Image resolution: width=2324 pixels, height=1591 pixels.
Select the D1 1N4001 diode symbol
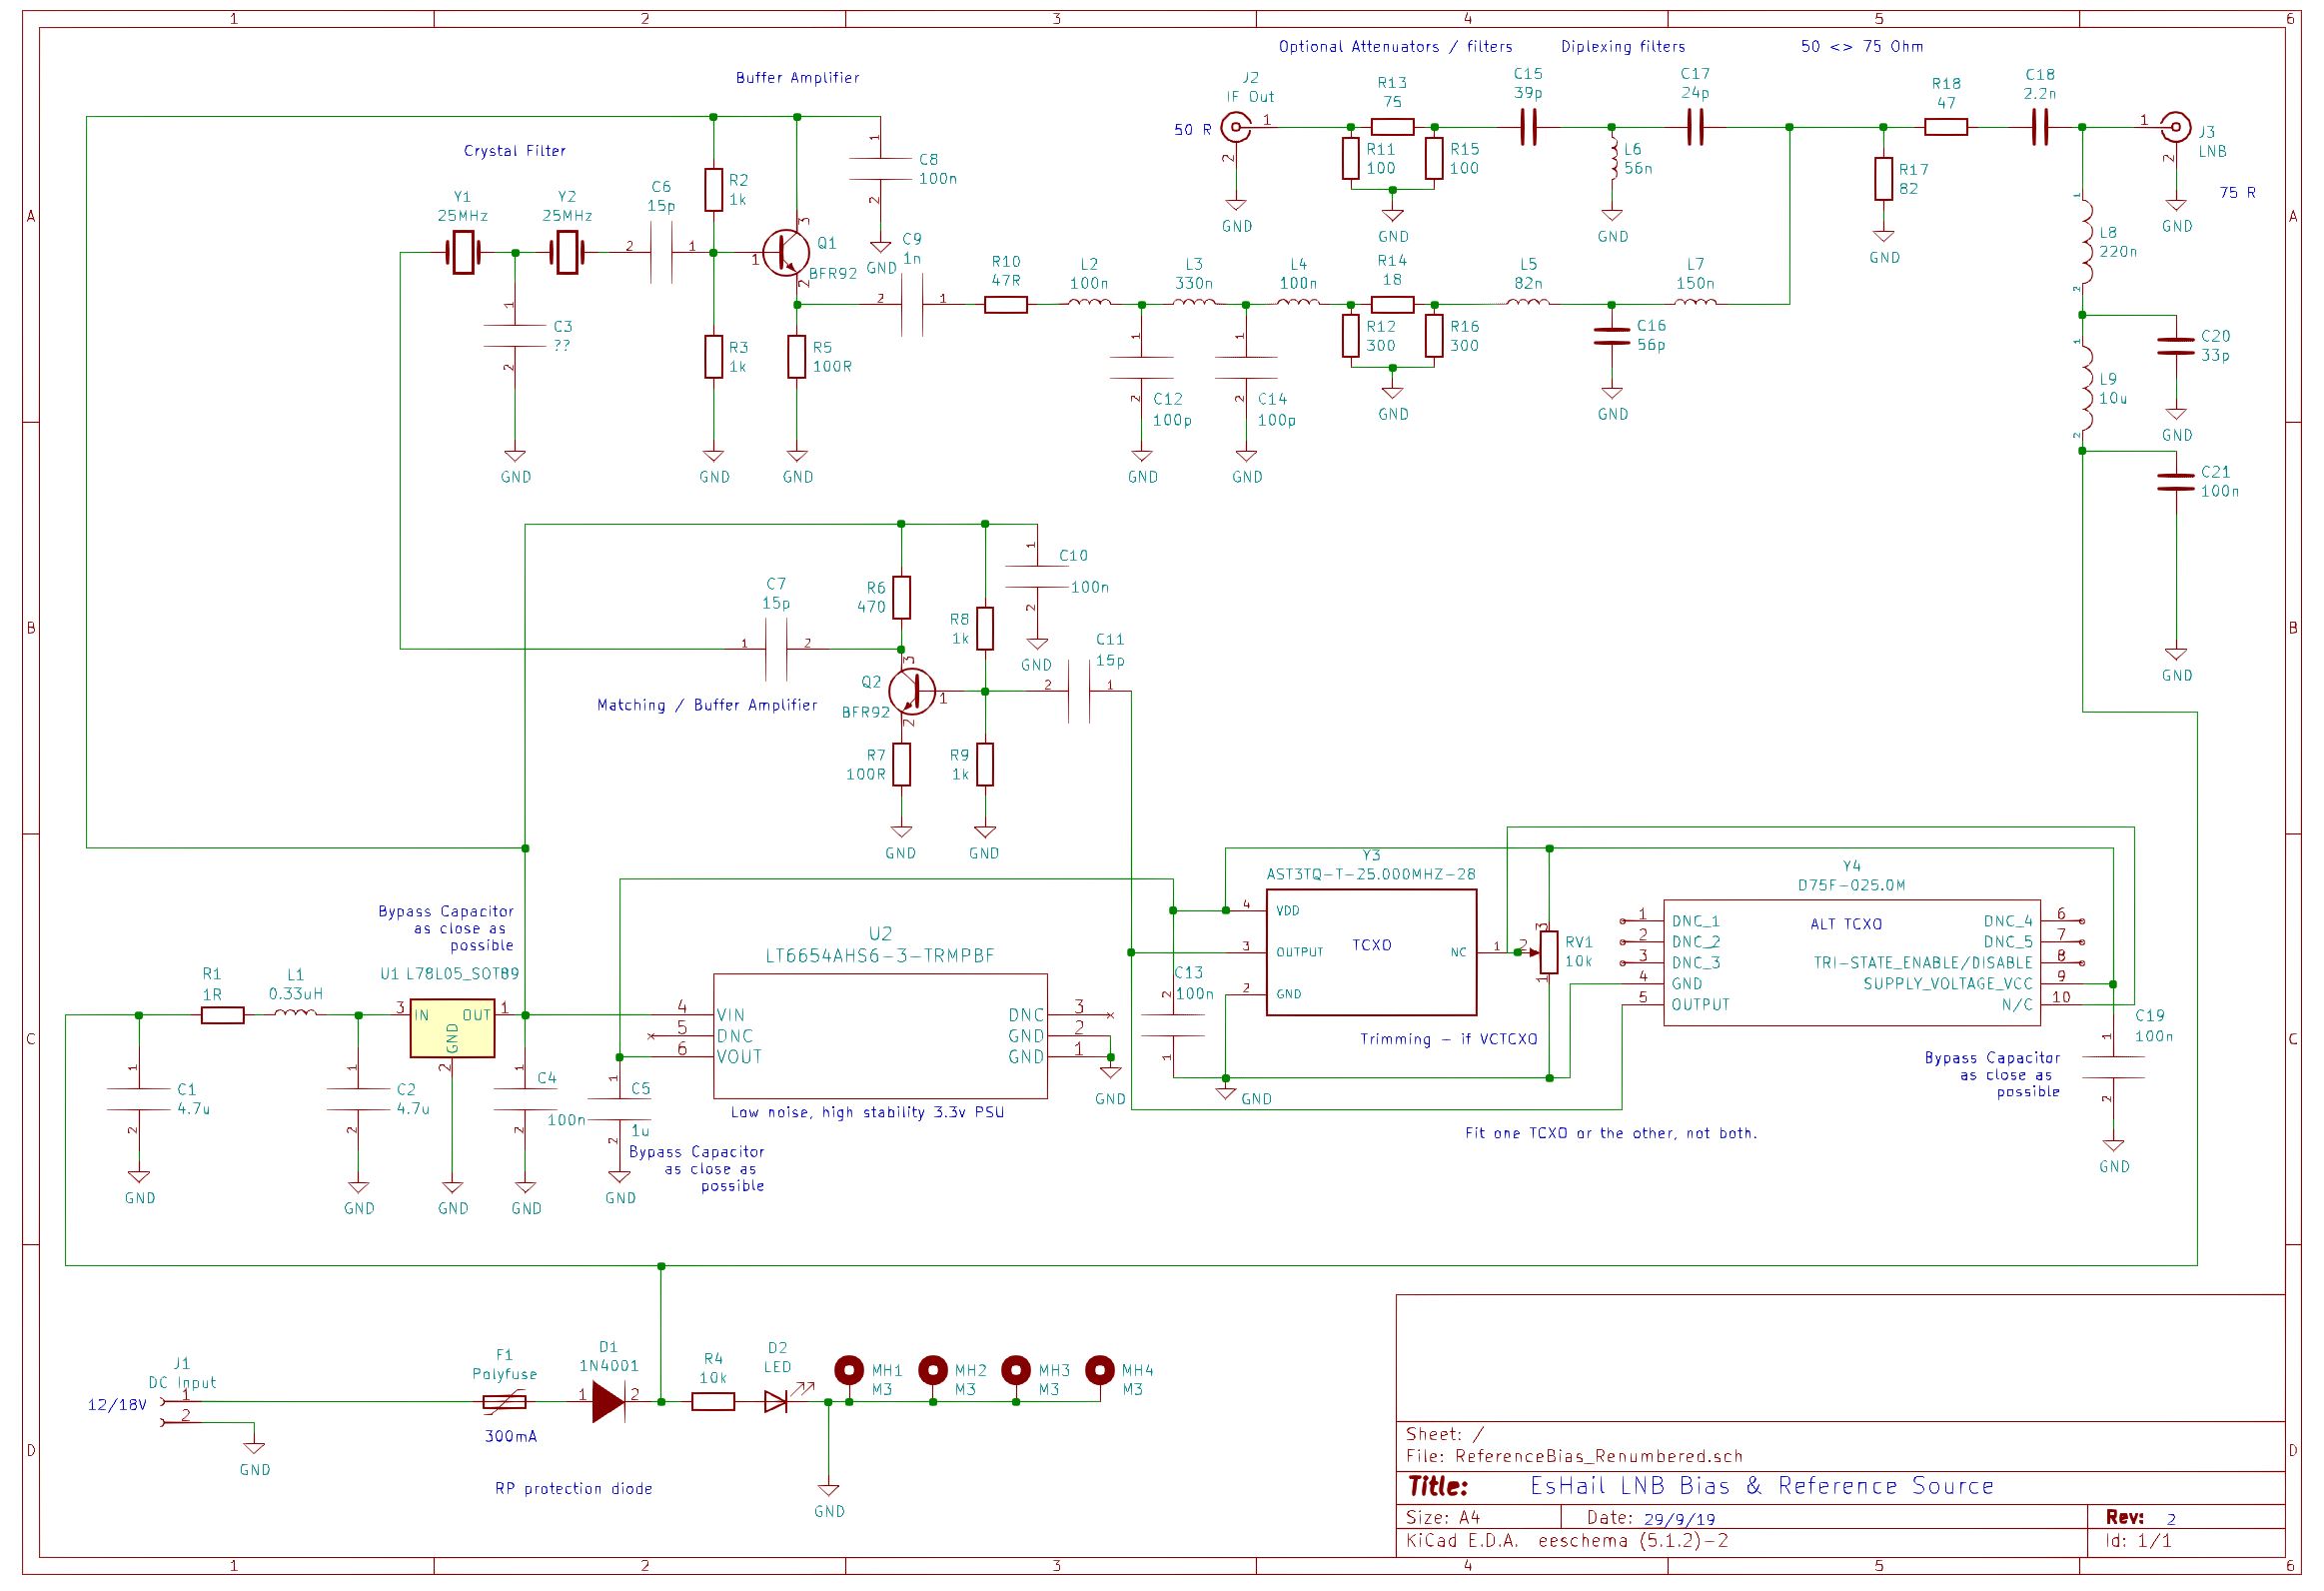pyautogui.click(x=608, y=1402)
